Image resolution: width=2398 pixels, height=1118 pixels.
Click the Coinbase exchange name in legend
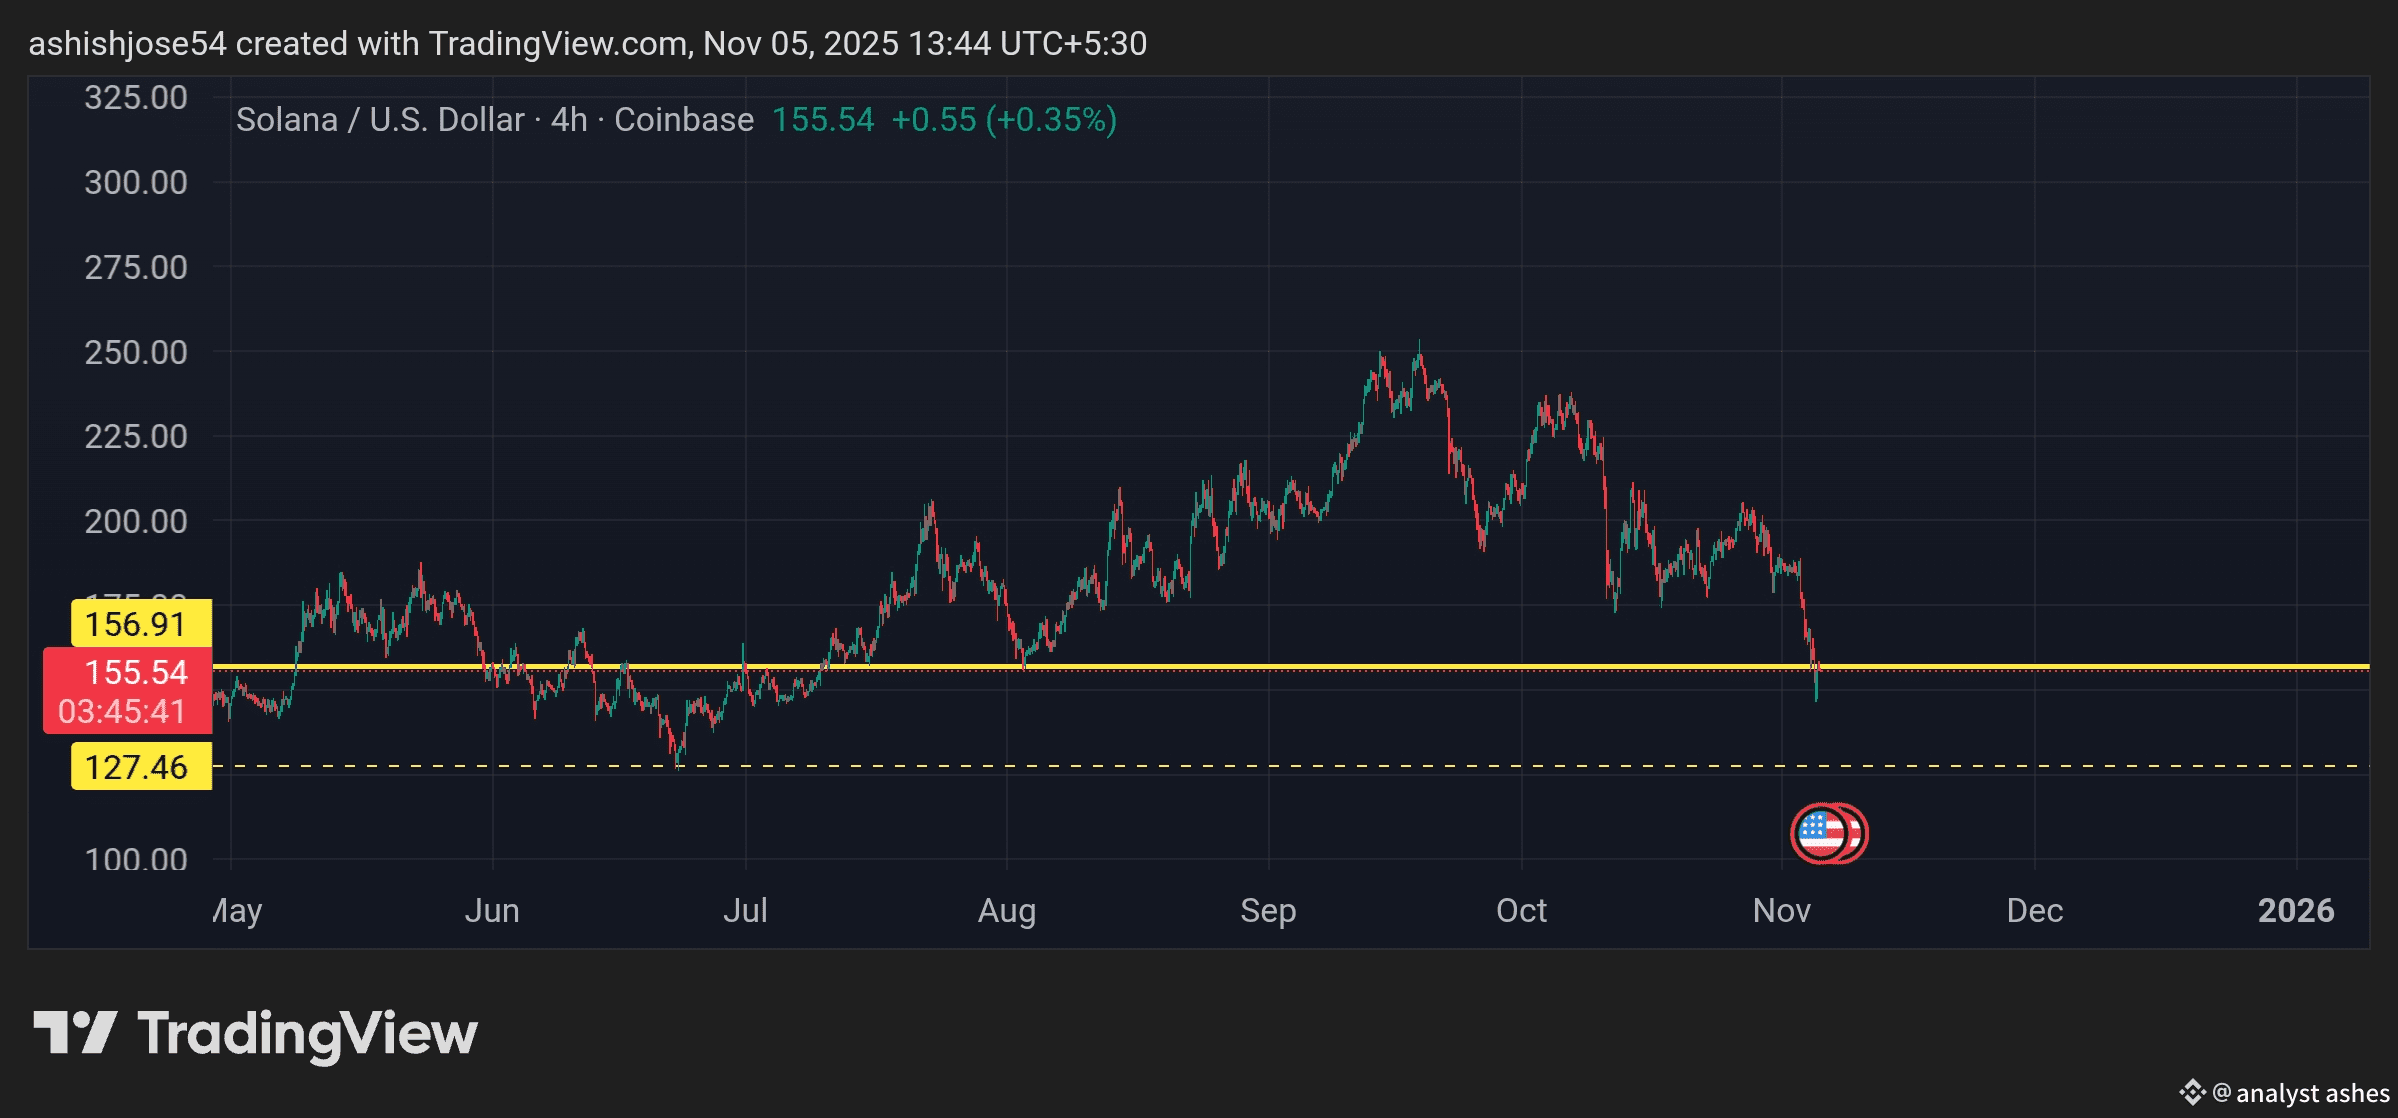point(684,120)
